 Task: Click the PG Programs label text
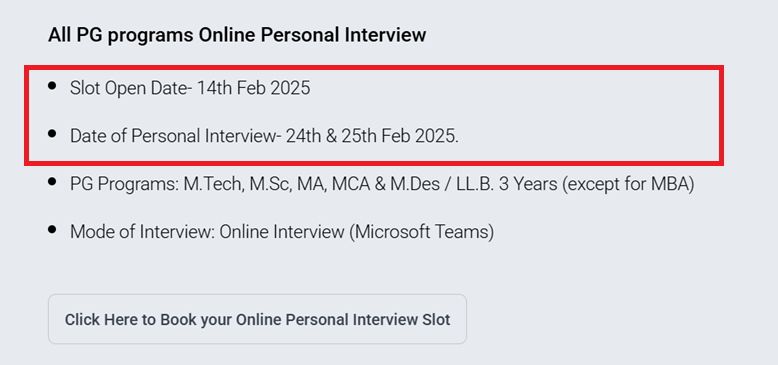(x=125, y=184)
